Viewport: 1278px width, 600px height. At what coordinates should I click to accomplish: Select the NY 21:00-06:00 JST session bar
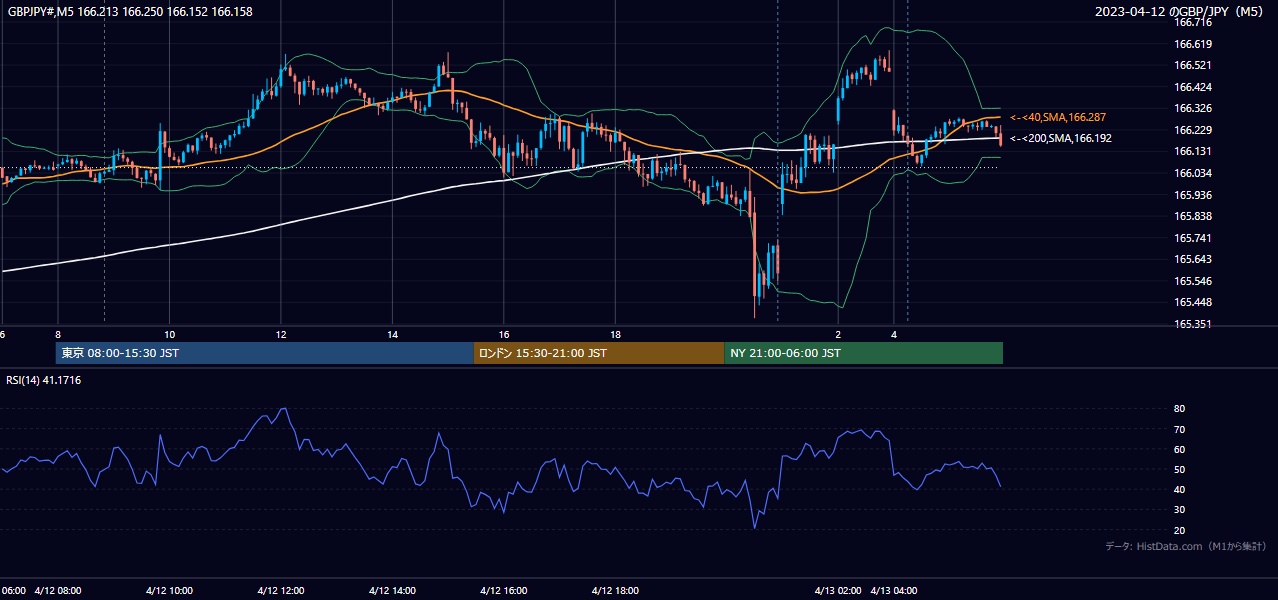(x=863, y=353)
